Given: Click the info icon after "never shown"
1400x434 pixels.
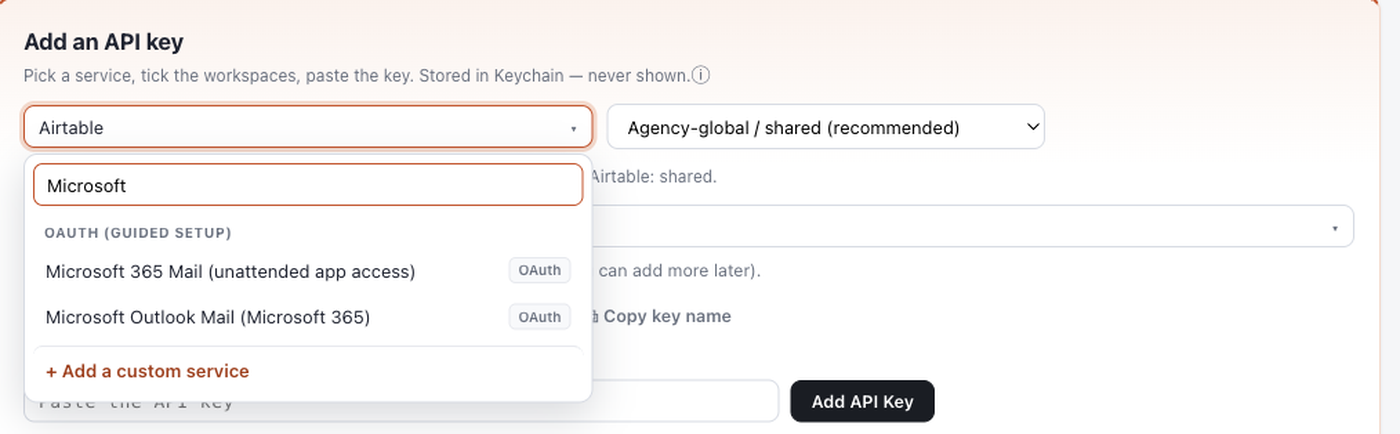Looking at the screenshot, I should pyautogui.click(x=701, y=75).
